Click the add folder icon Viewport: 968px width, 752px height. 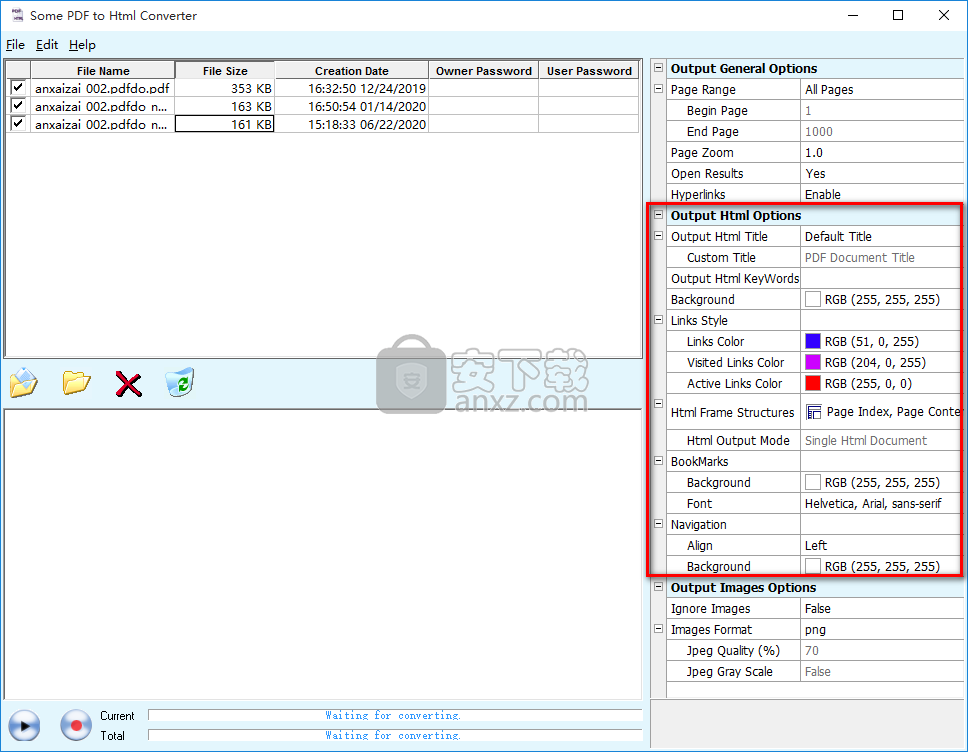click(77, 383)
